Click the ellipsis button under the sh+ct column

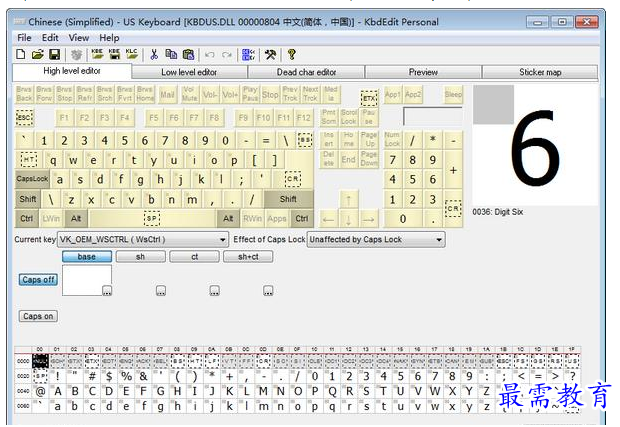[x=268, y=291]
